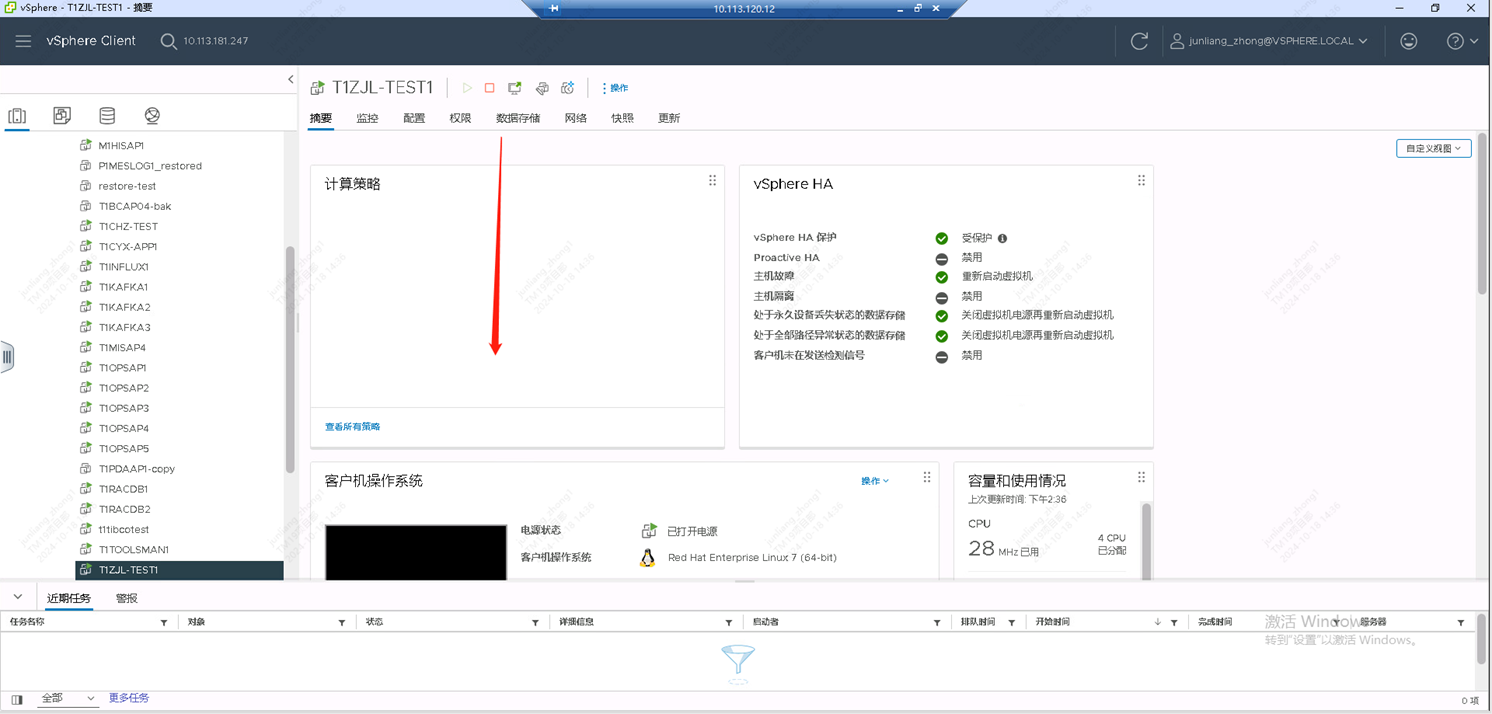1492x714 pixels.
Task: Open VMs and Templates inventory view icon
Action: 62,116
